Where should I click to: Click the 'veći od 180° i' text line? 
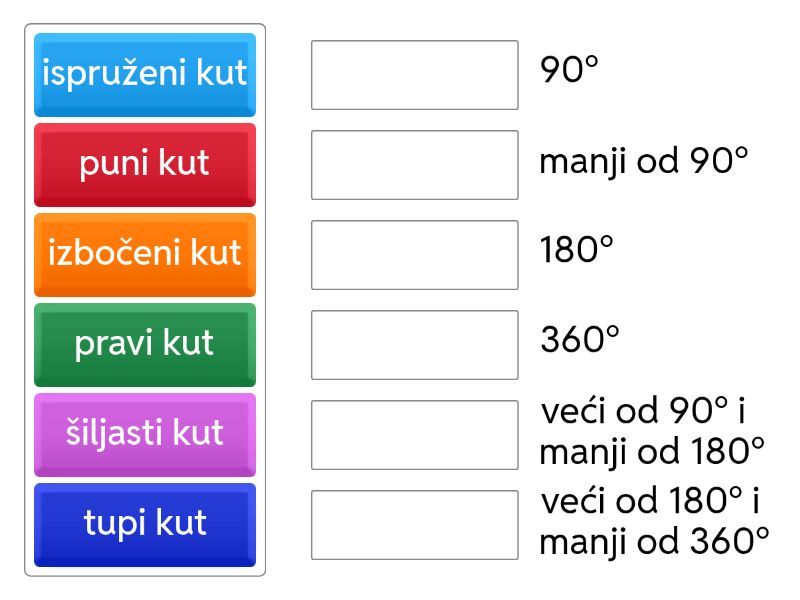650,500
